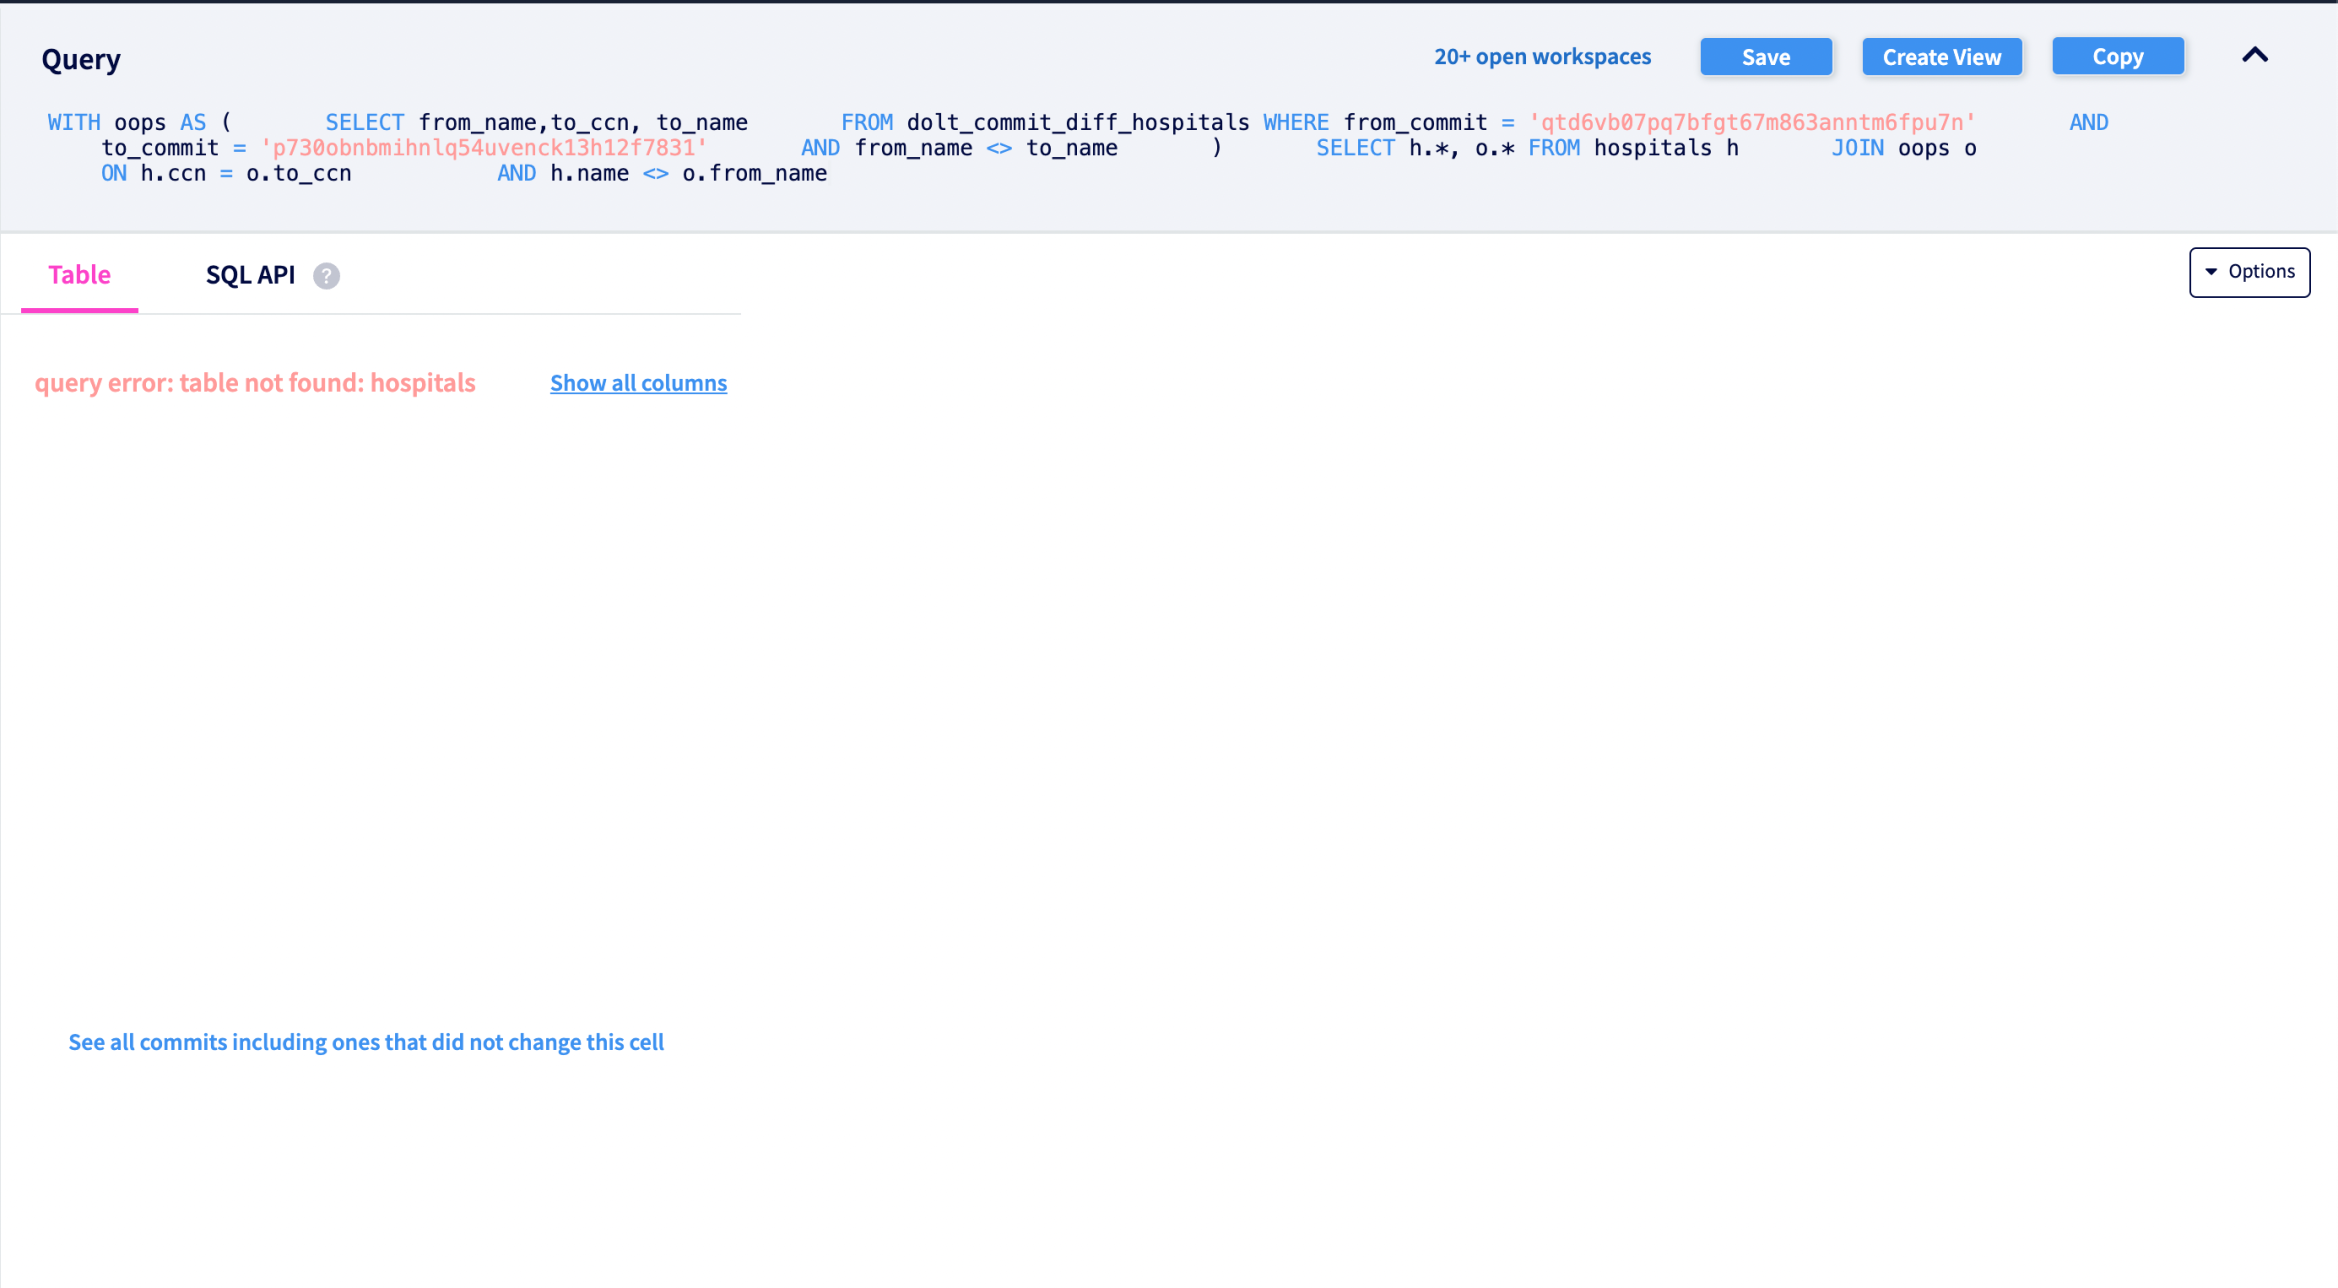Open the 20+ open workspaces link

tap(1543, 56)
